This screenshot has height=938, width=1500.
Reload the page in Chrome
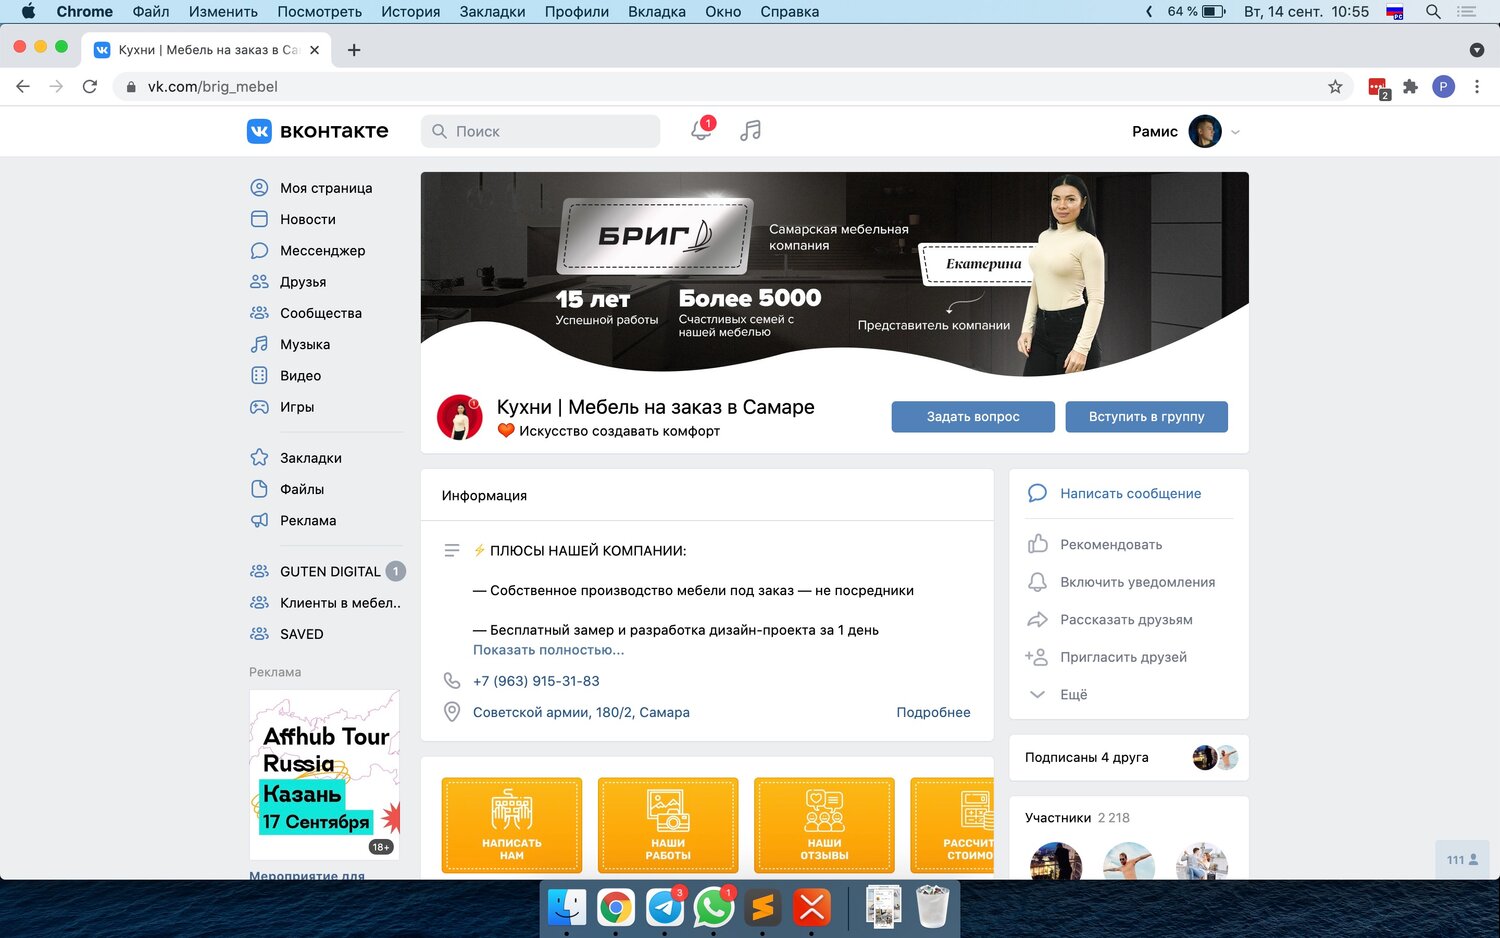[x=90, y=87]
